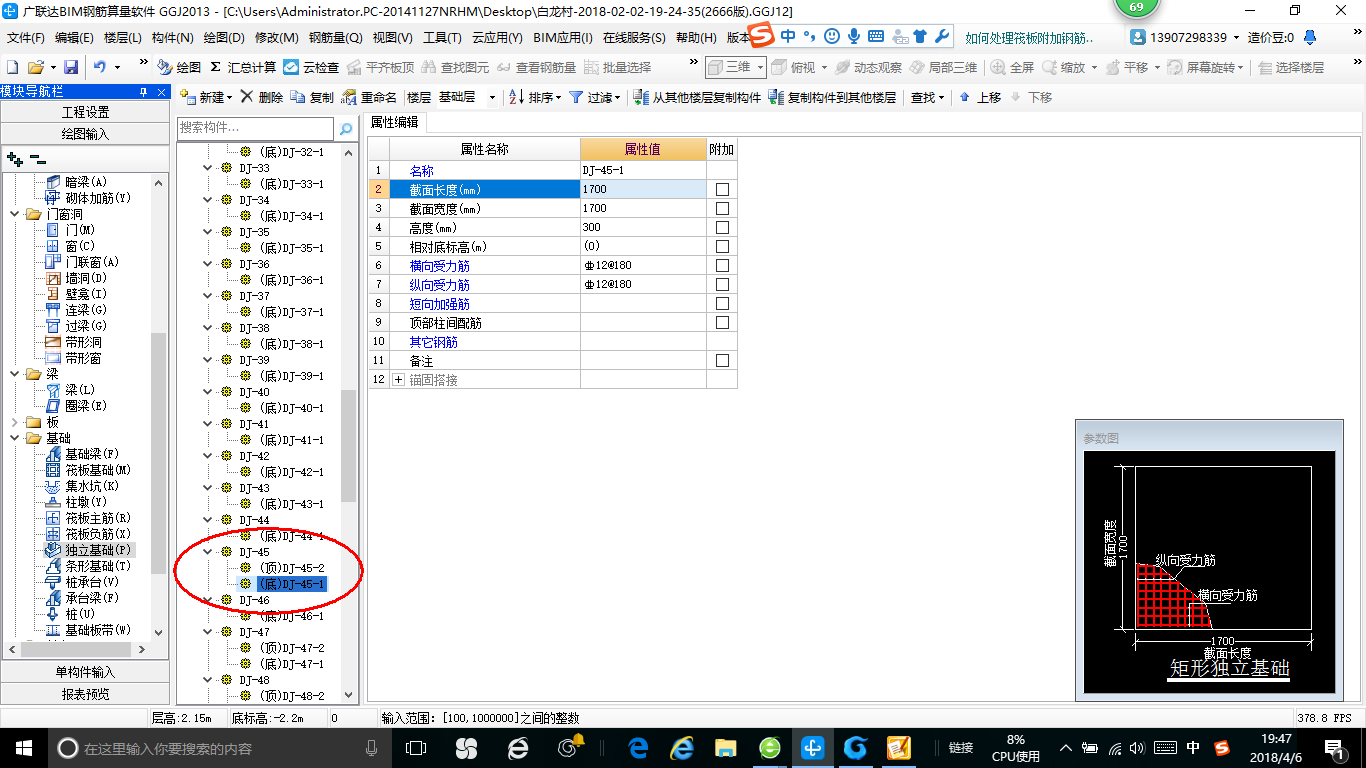1366x768 pixels.
Task: Toggle 附加 checkbox for 横向受力筋 row
Action: pyautogui.click(x=722, y=265)
